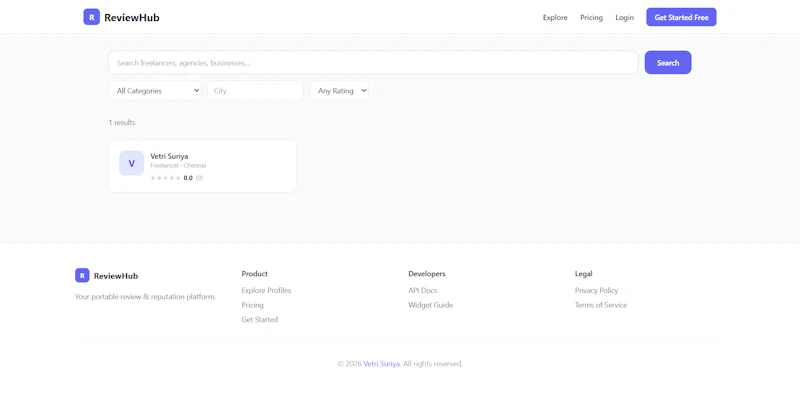Click the V avatar on Vetri Suriya card
800x393 pixels.
[x=132, y=163]
